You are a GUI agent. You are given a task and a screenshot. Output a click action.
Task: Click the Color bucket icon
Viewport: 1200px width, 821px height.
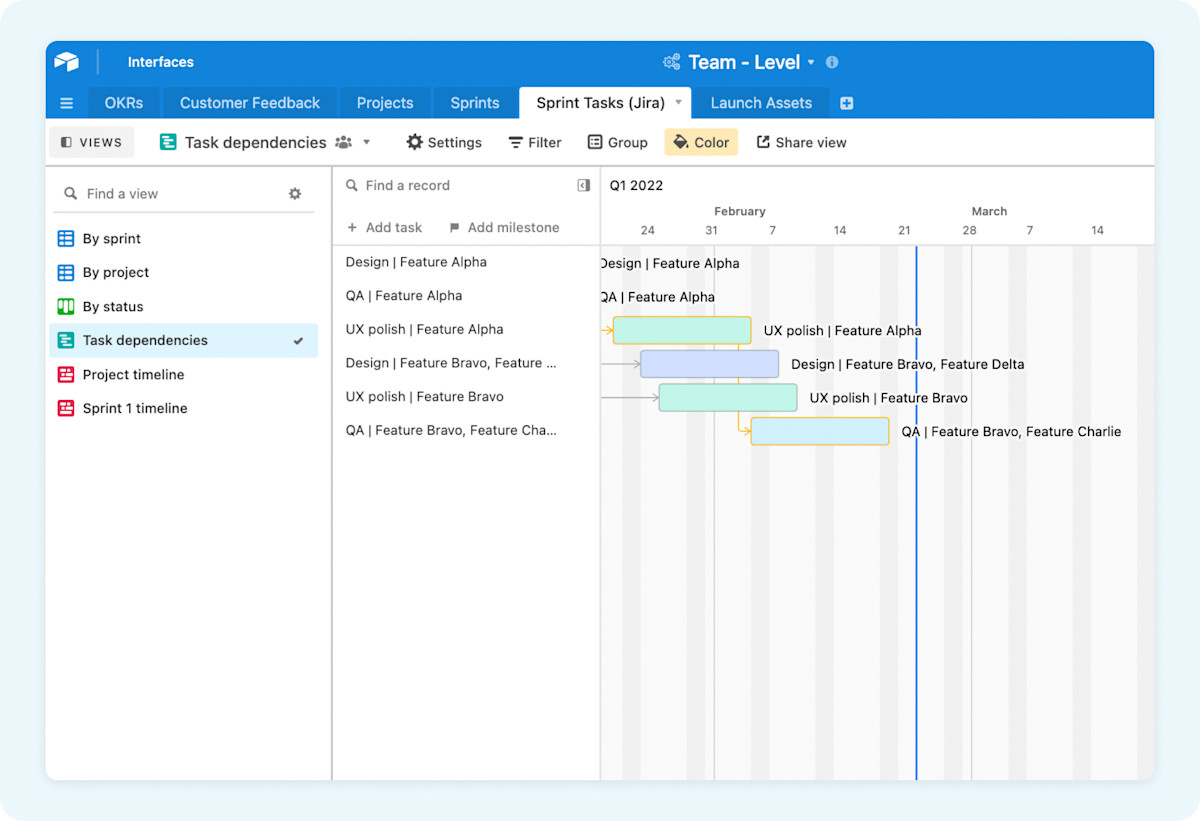pyautogui.click(x=680, y=142)
